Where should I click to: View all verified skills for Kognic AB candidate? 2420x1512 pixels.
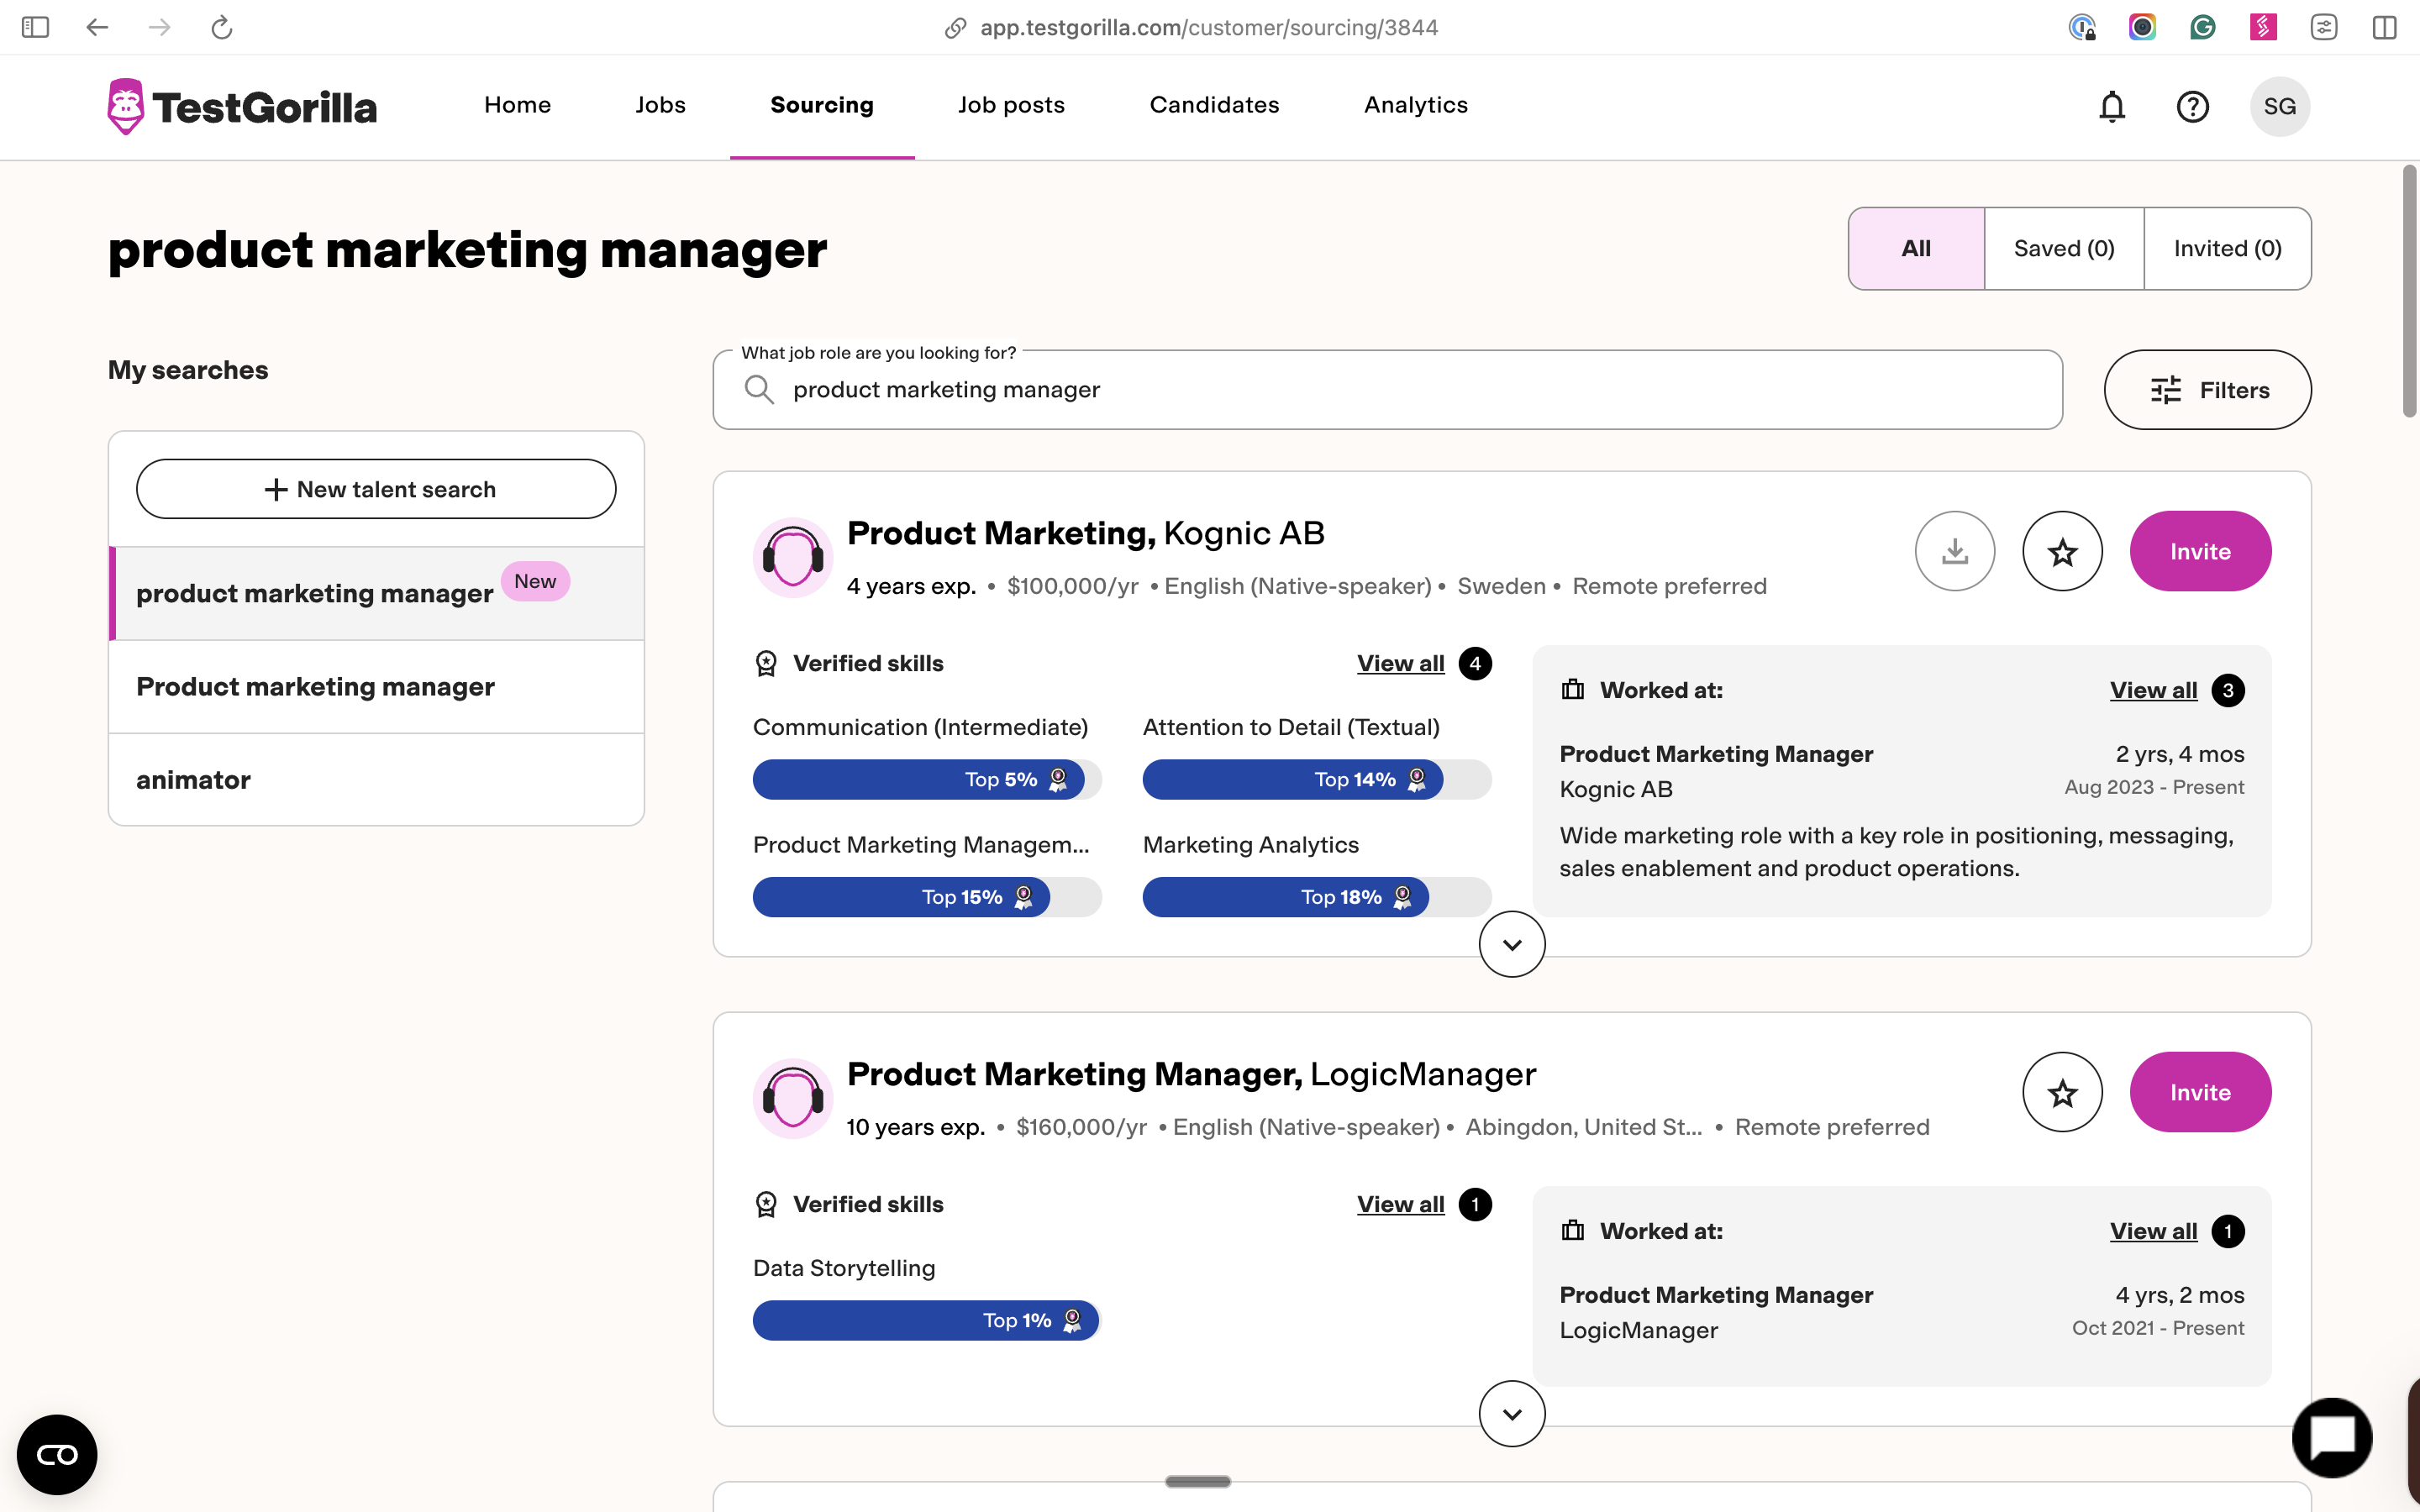click(1400, 663)
